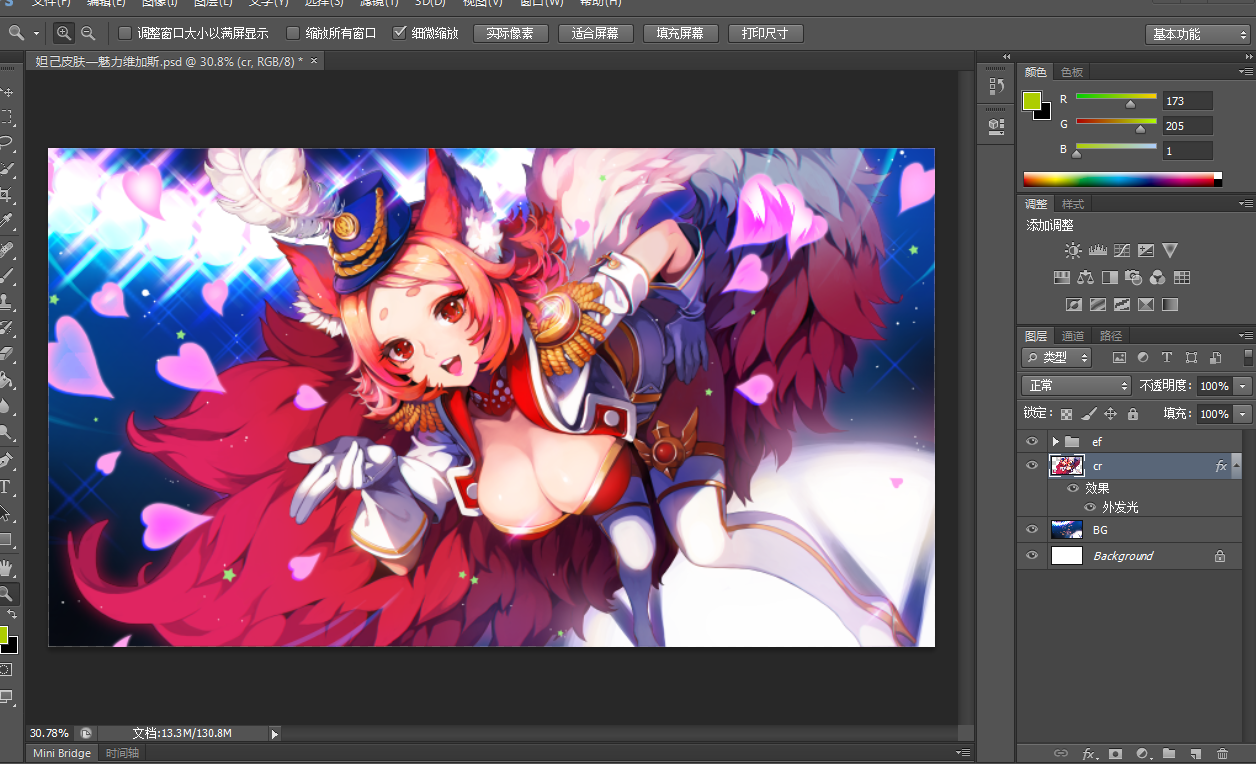Switch to the Paths tab
Viewport: 1256px width, 764px height.
(1110, 335)
